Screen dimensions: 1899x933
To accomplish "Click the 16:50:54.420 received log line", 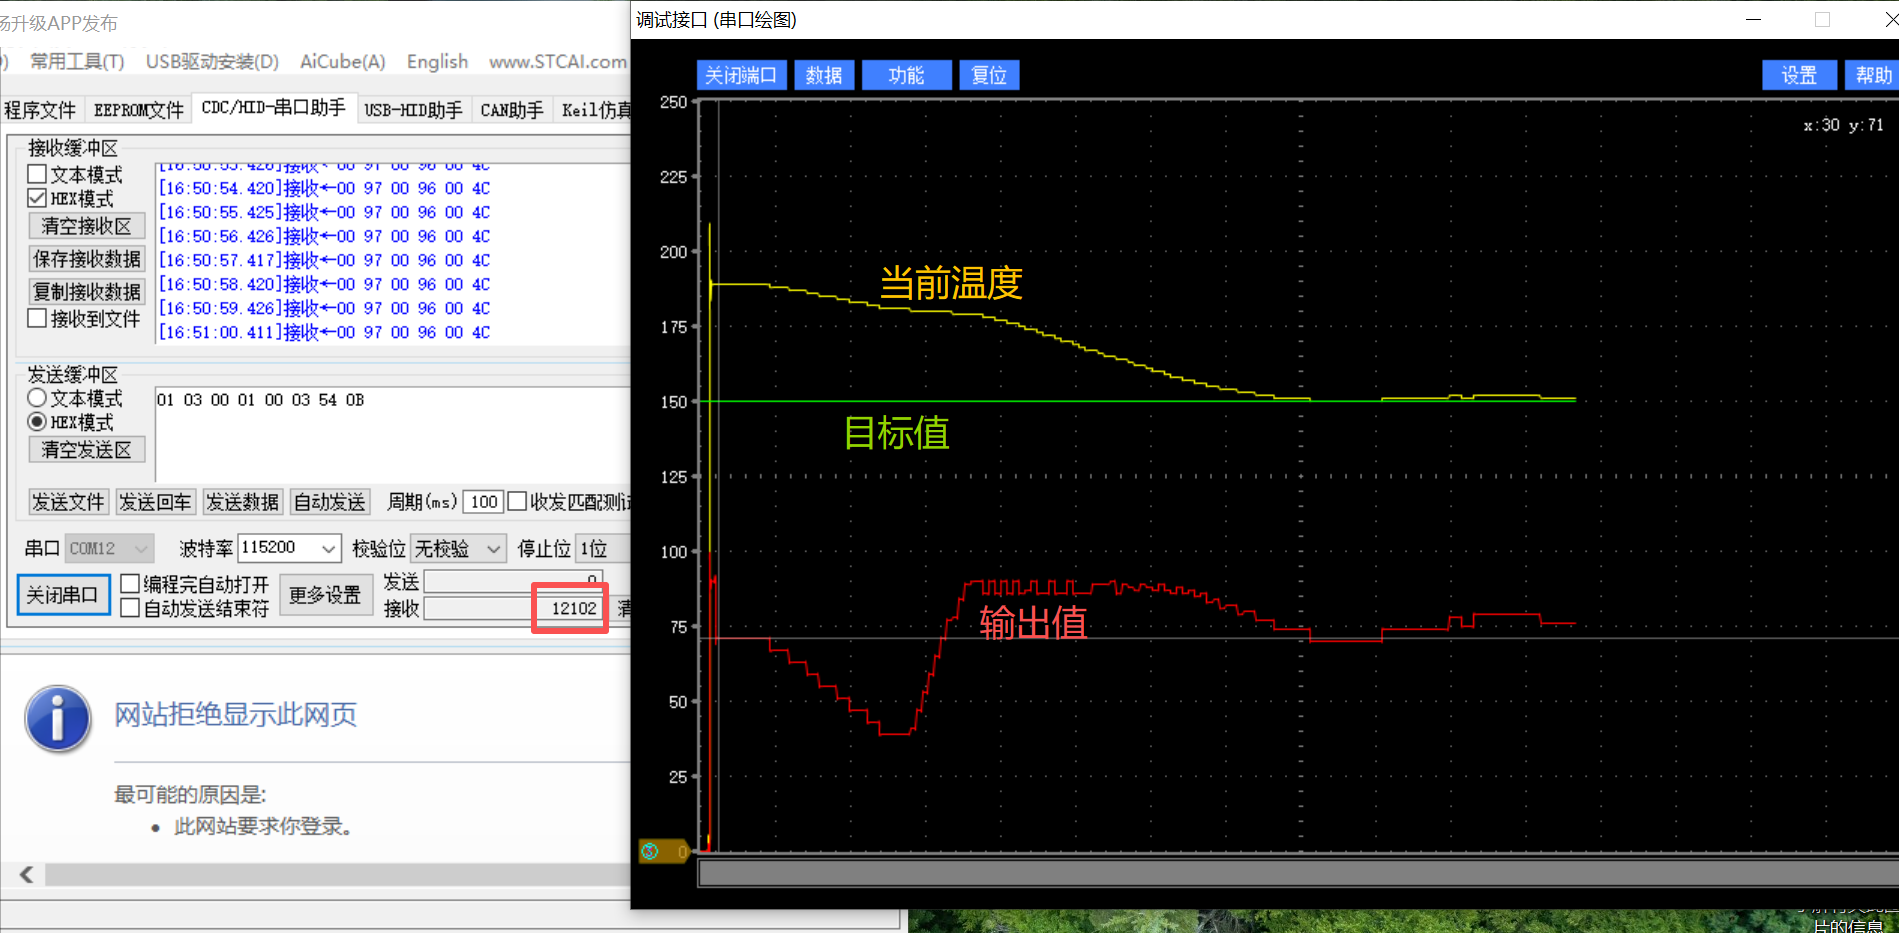I will (325, 188).
